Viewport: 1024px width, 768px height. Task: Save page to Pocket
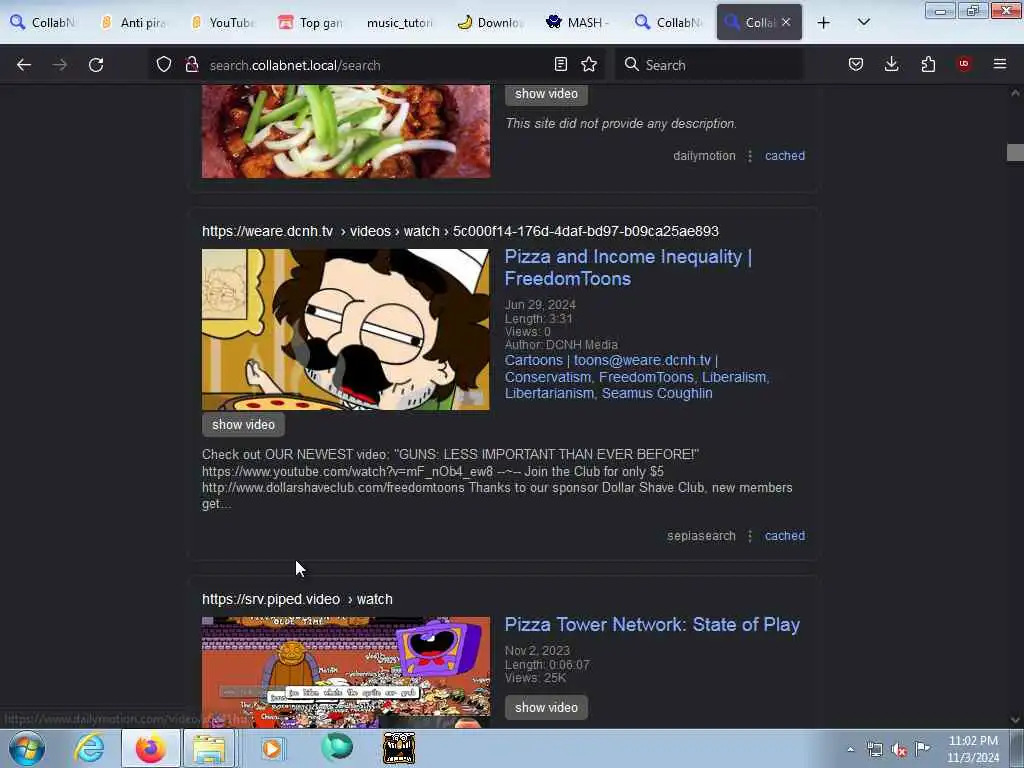coord(856,64)
